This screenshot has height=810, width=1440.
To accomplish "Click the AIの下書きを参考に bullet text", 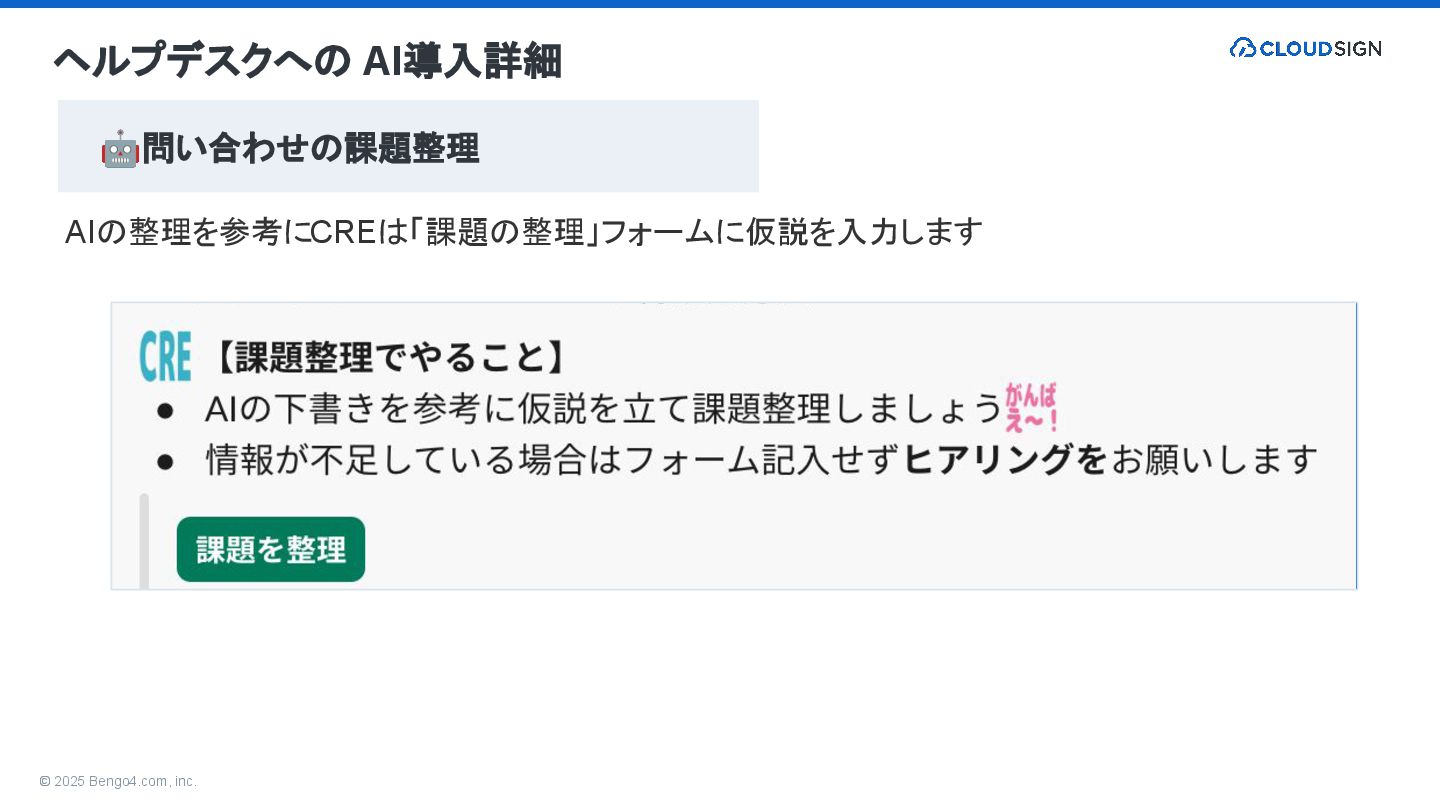I will (603, 409).
